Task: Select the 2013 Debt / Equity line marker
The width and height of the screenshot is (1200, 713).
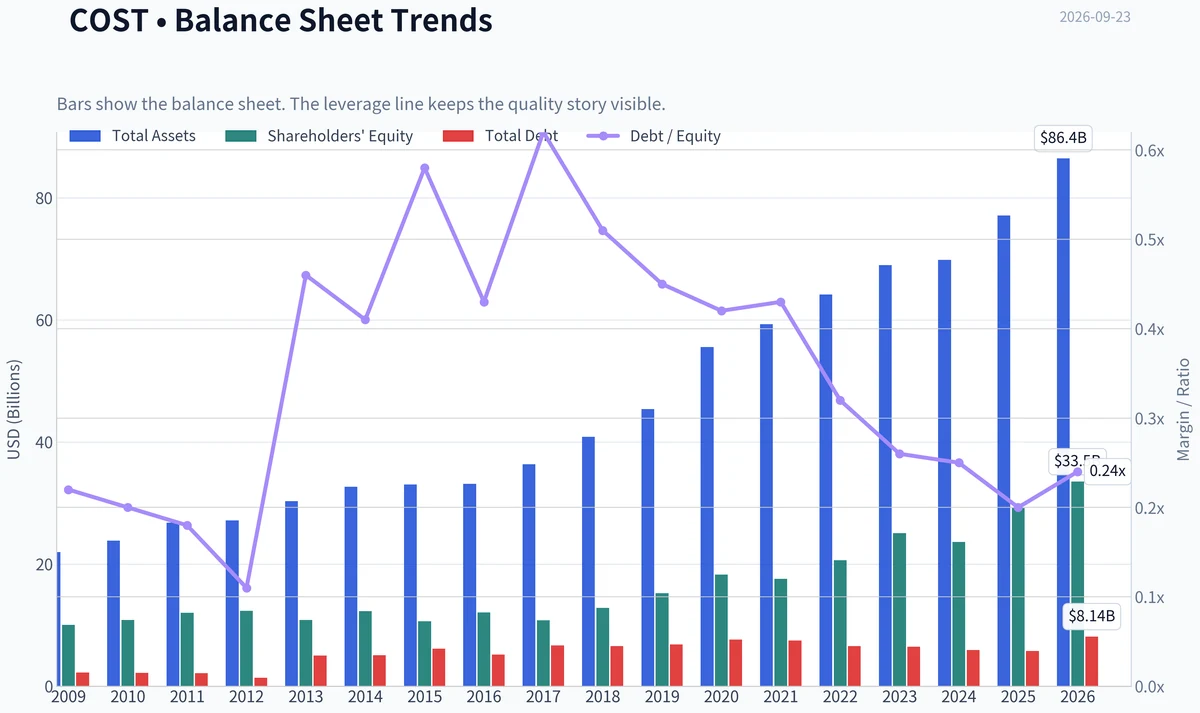Action: pyautogui.click(x=306, y=275)
